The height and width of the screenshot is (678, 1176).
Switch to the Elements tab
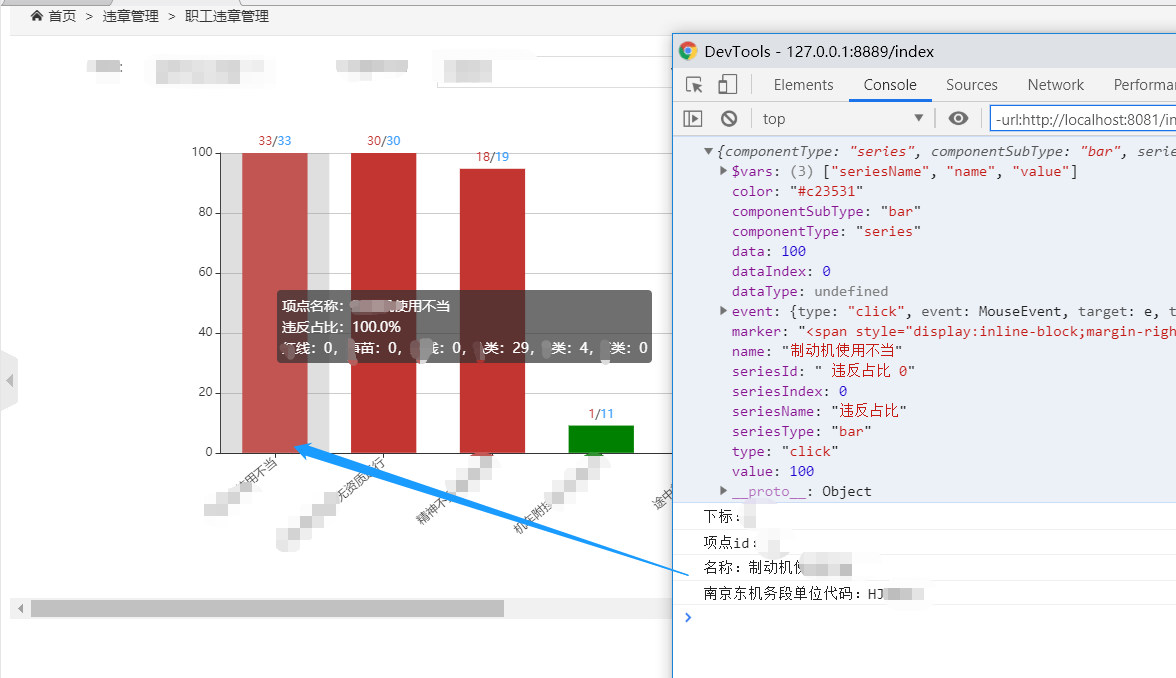tap(803, 85)
